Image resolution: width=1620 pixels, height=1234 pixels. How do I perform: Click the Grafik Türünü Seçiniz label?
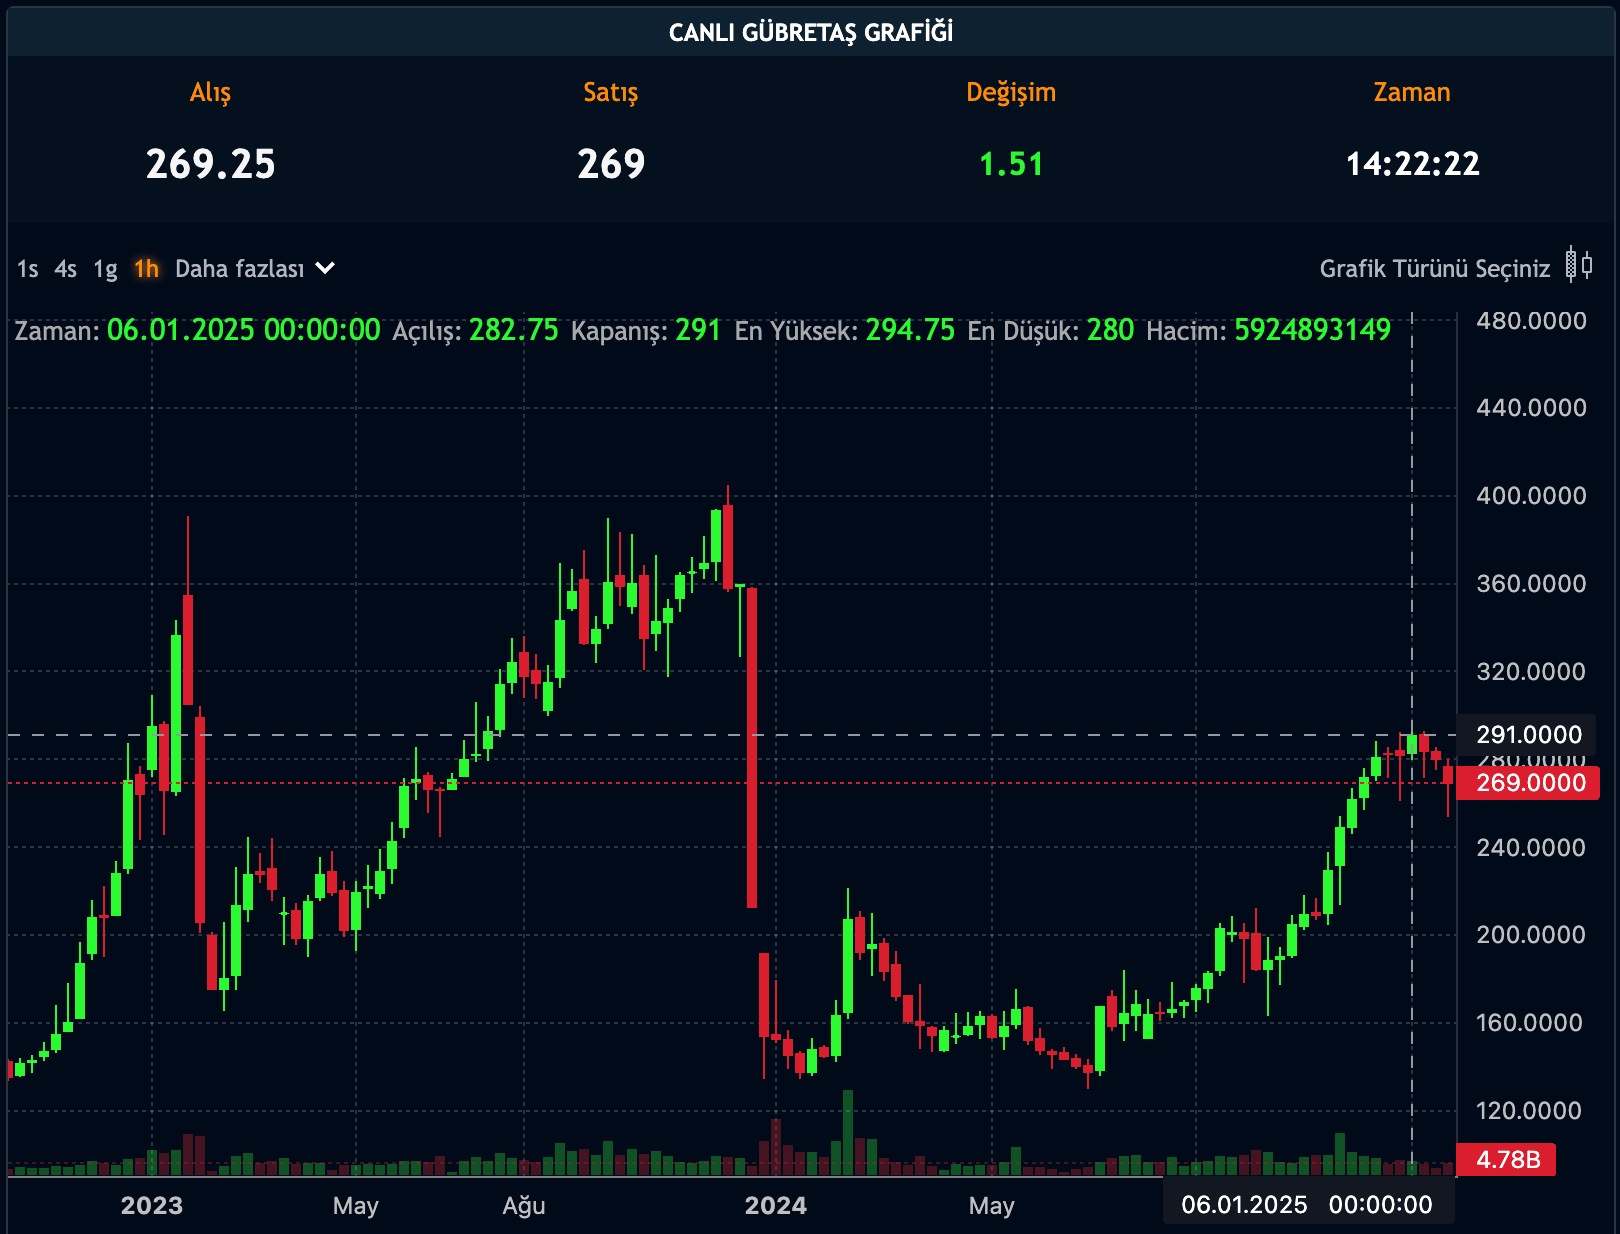tap(1434, 269)
